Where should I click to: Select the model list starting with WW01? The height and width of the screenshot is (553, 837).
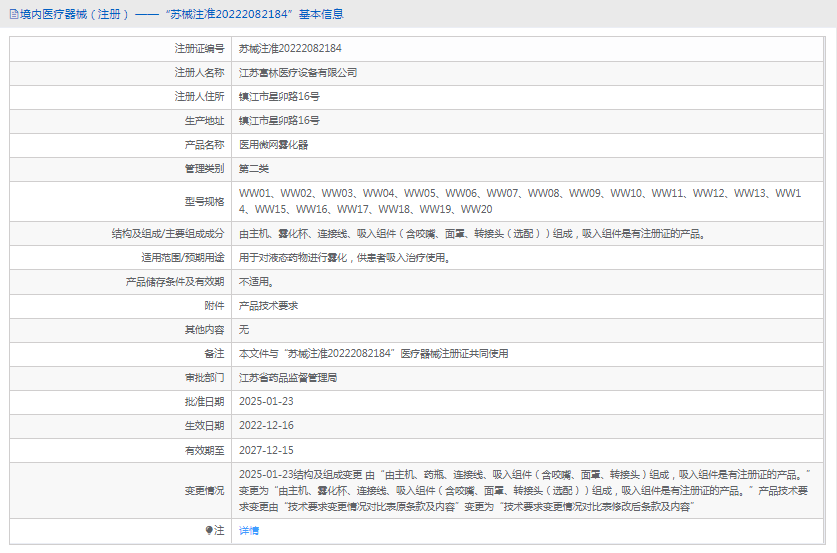point(520,201)
